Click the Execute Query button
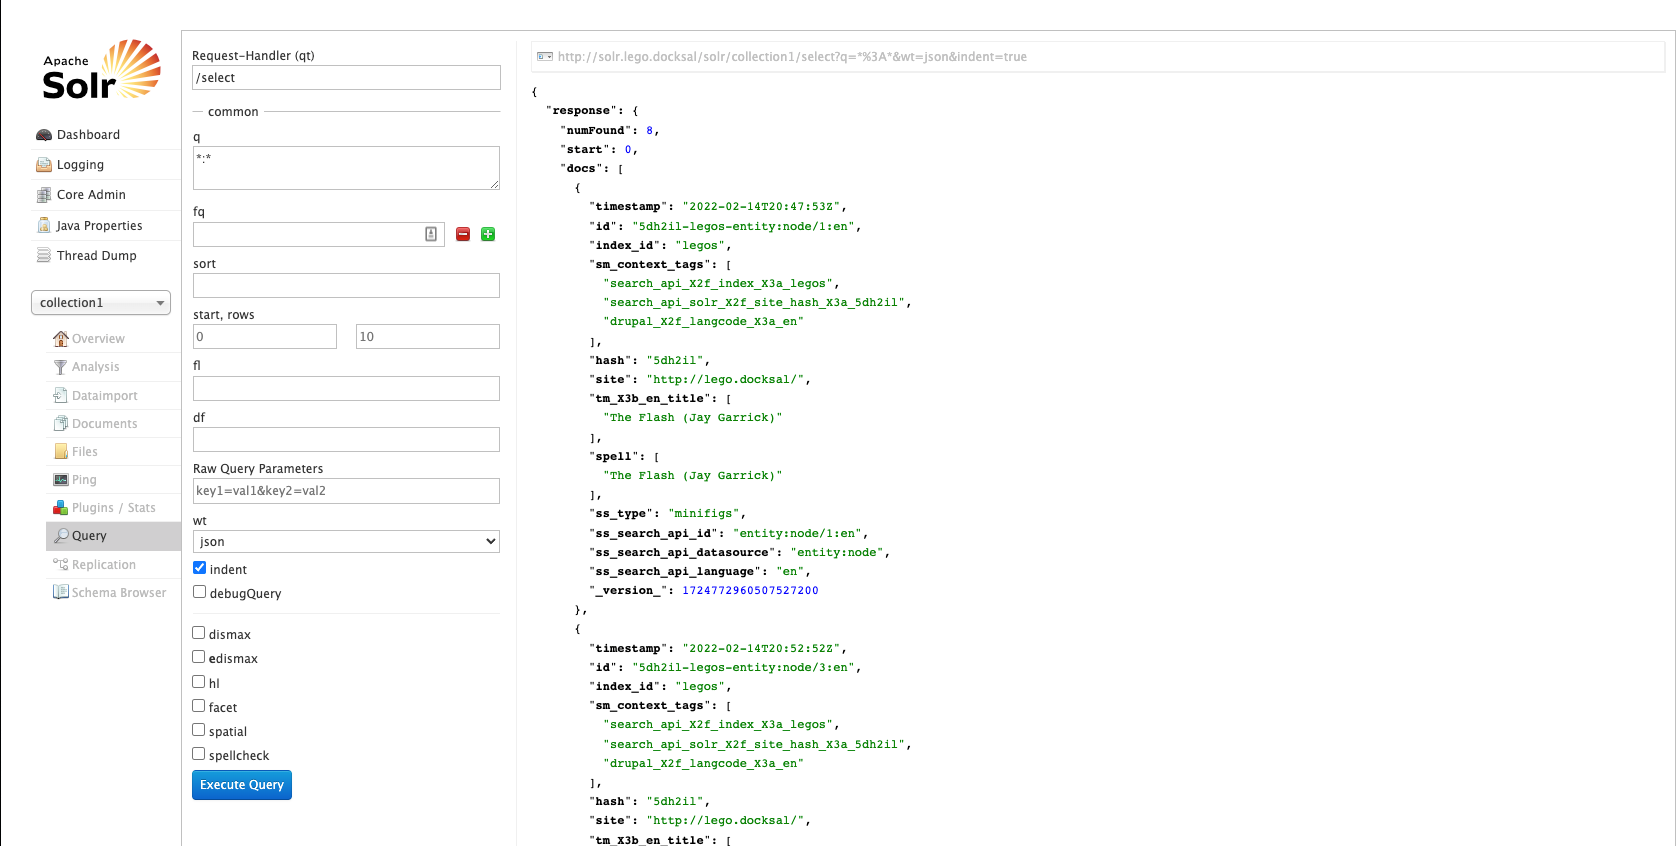1678x846 pixels. pos(242,785)
